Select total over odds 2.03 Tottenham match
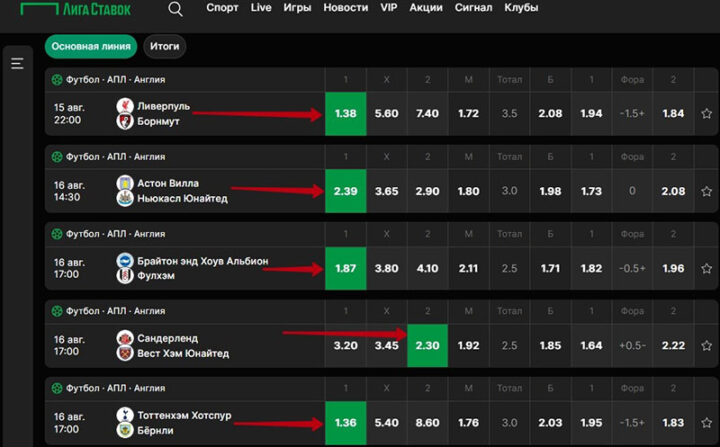720x447 pixels. [550, 423]
